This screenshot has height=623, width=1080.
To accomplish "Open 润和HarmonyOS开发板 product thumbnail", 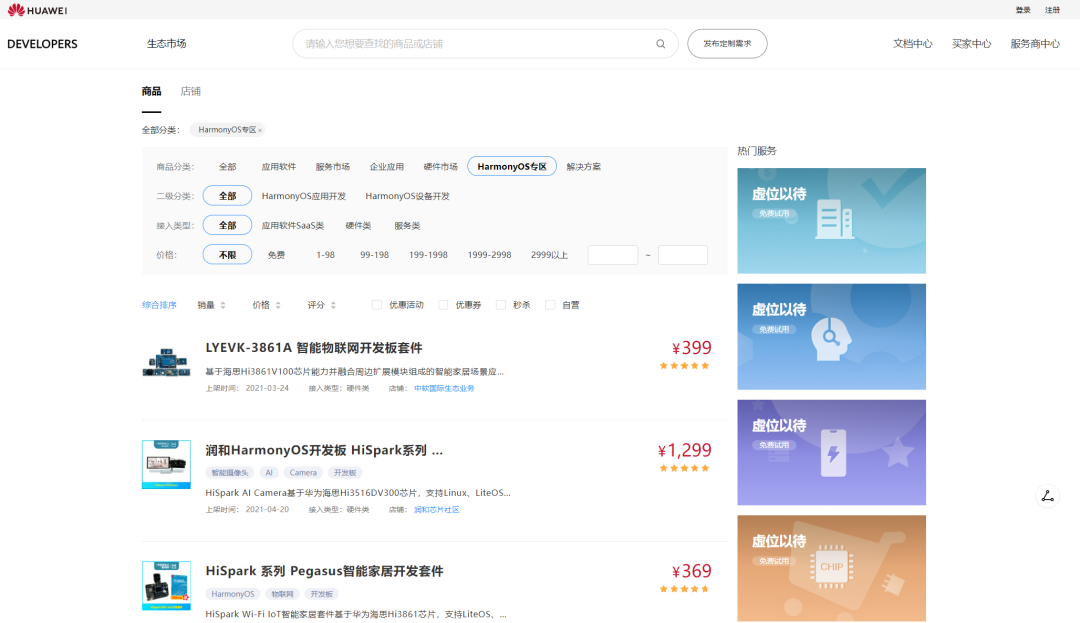I will pyautogui.click(x=166, y=465).
